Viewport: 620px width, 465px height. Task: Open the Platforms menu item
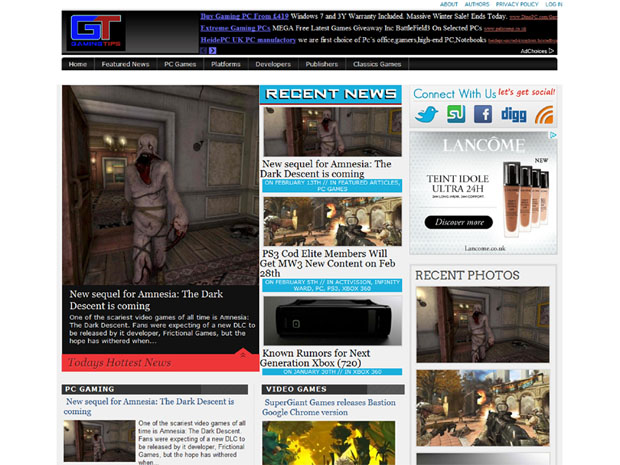tap(225, 64)
